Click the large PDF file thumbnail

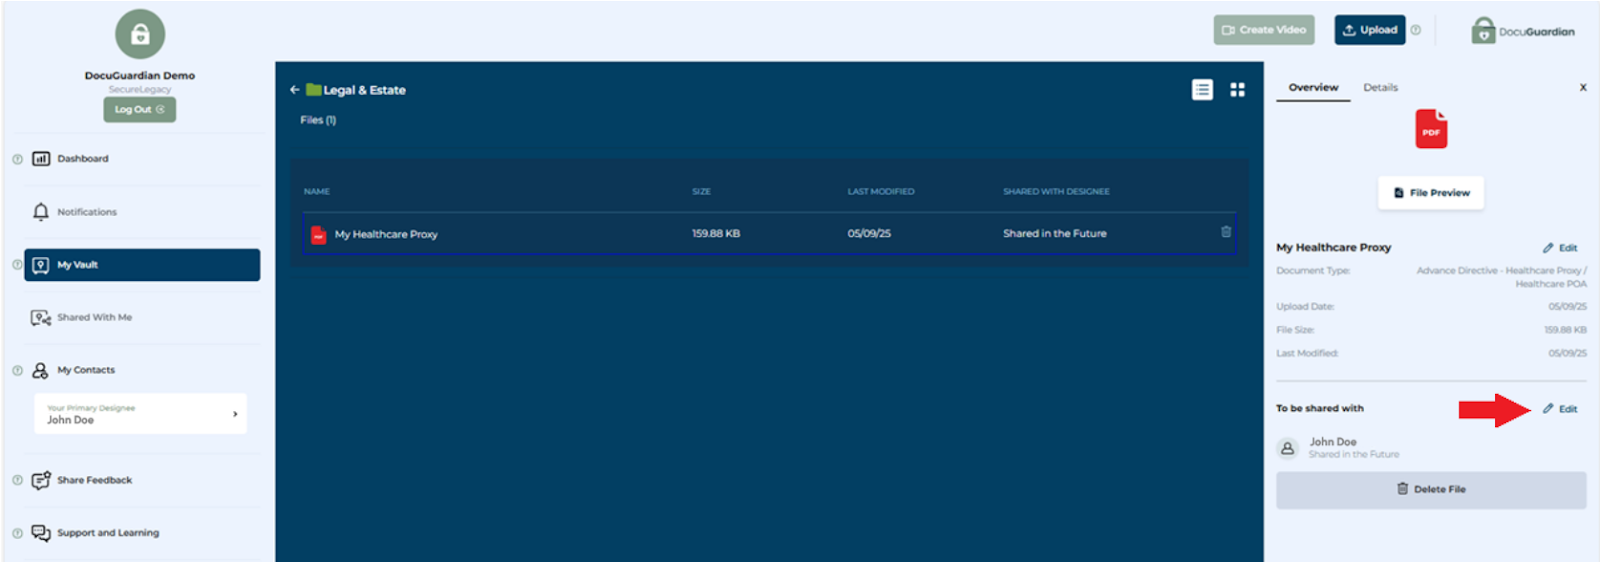click(1431, 129)
